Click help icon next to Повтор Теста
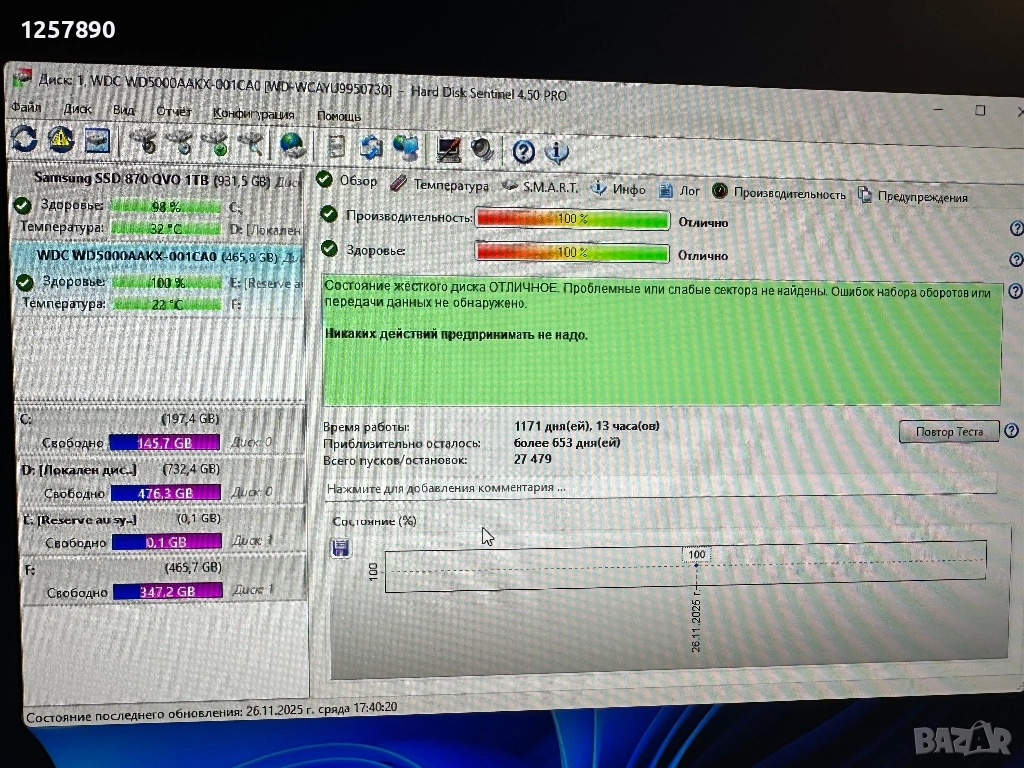Viewport: 1024px width, 768px height. [1011, 431]
